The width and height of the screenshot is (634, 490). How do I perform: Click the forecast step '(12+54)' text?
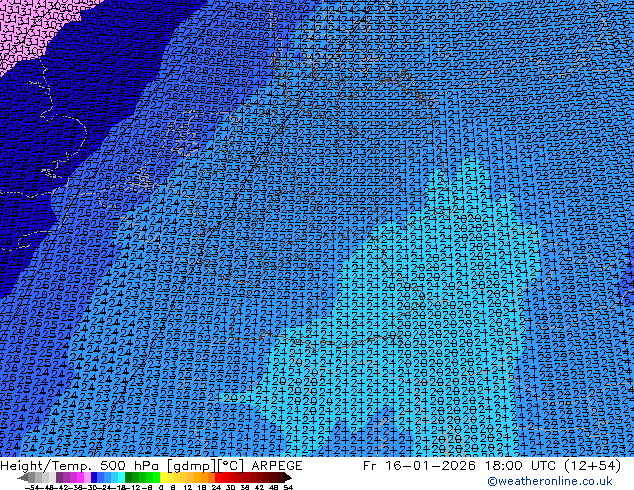pyautogui.click(x=592, y=466)
